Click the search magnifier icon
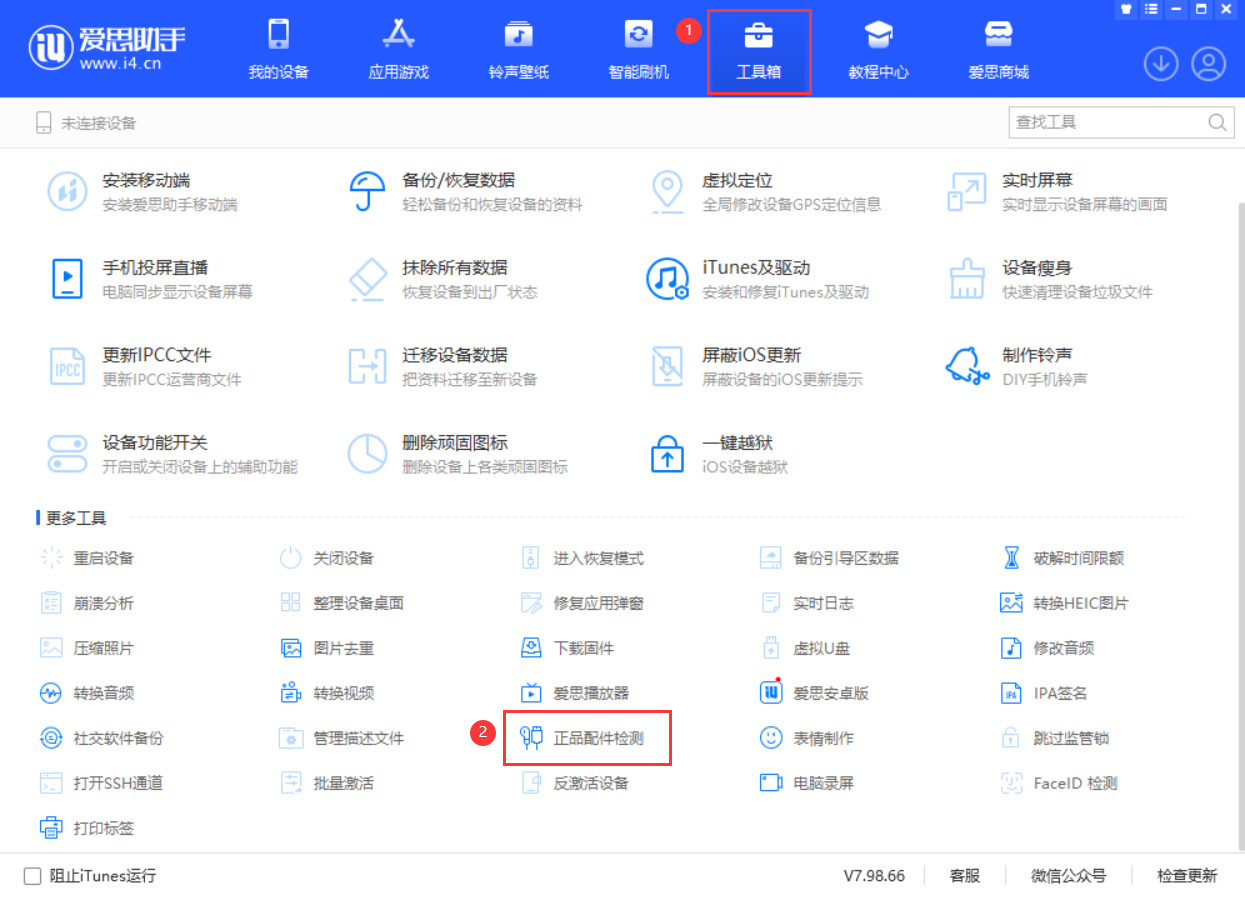This screenshot has width=1245, height=897. pos(1217,122)
